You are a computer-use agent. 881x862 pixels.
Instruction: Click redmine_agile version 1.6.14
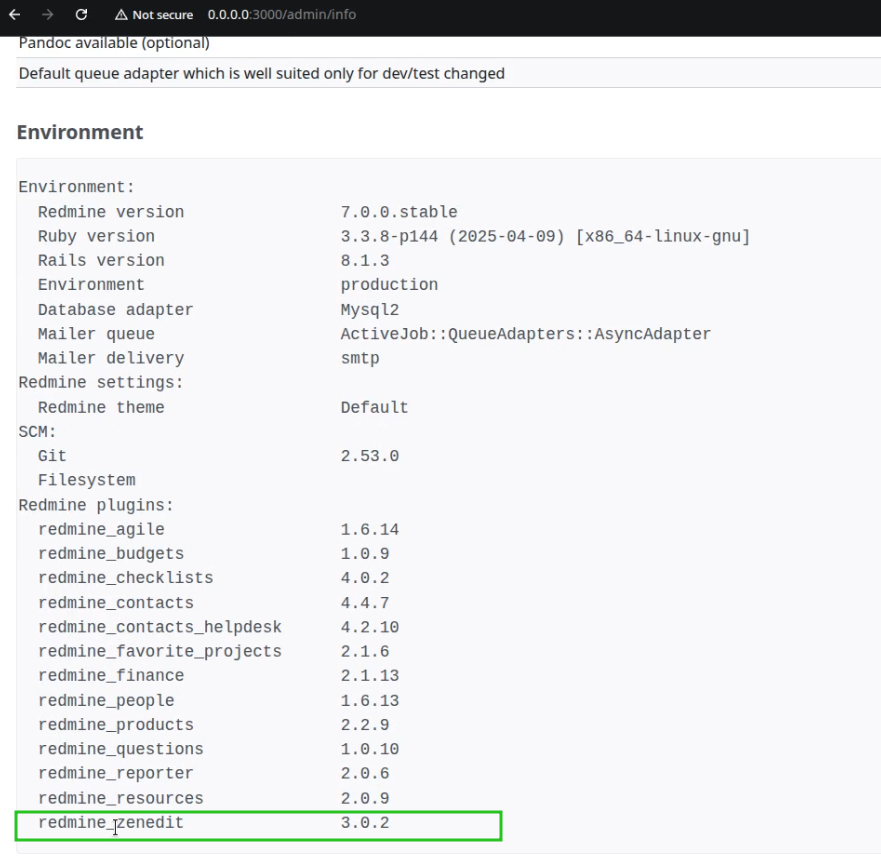pyautogui.click(x=370, y=529)
